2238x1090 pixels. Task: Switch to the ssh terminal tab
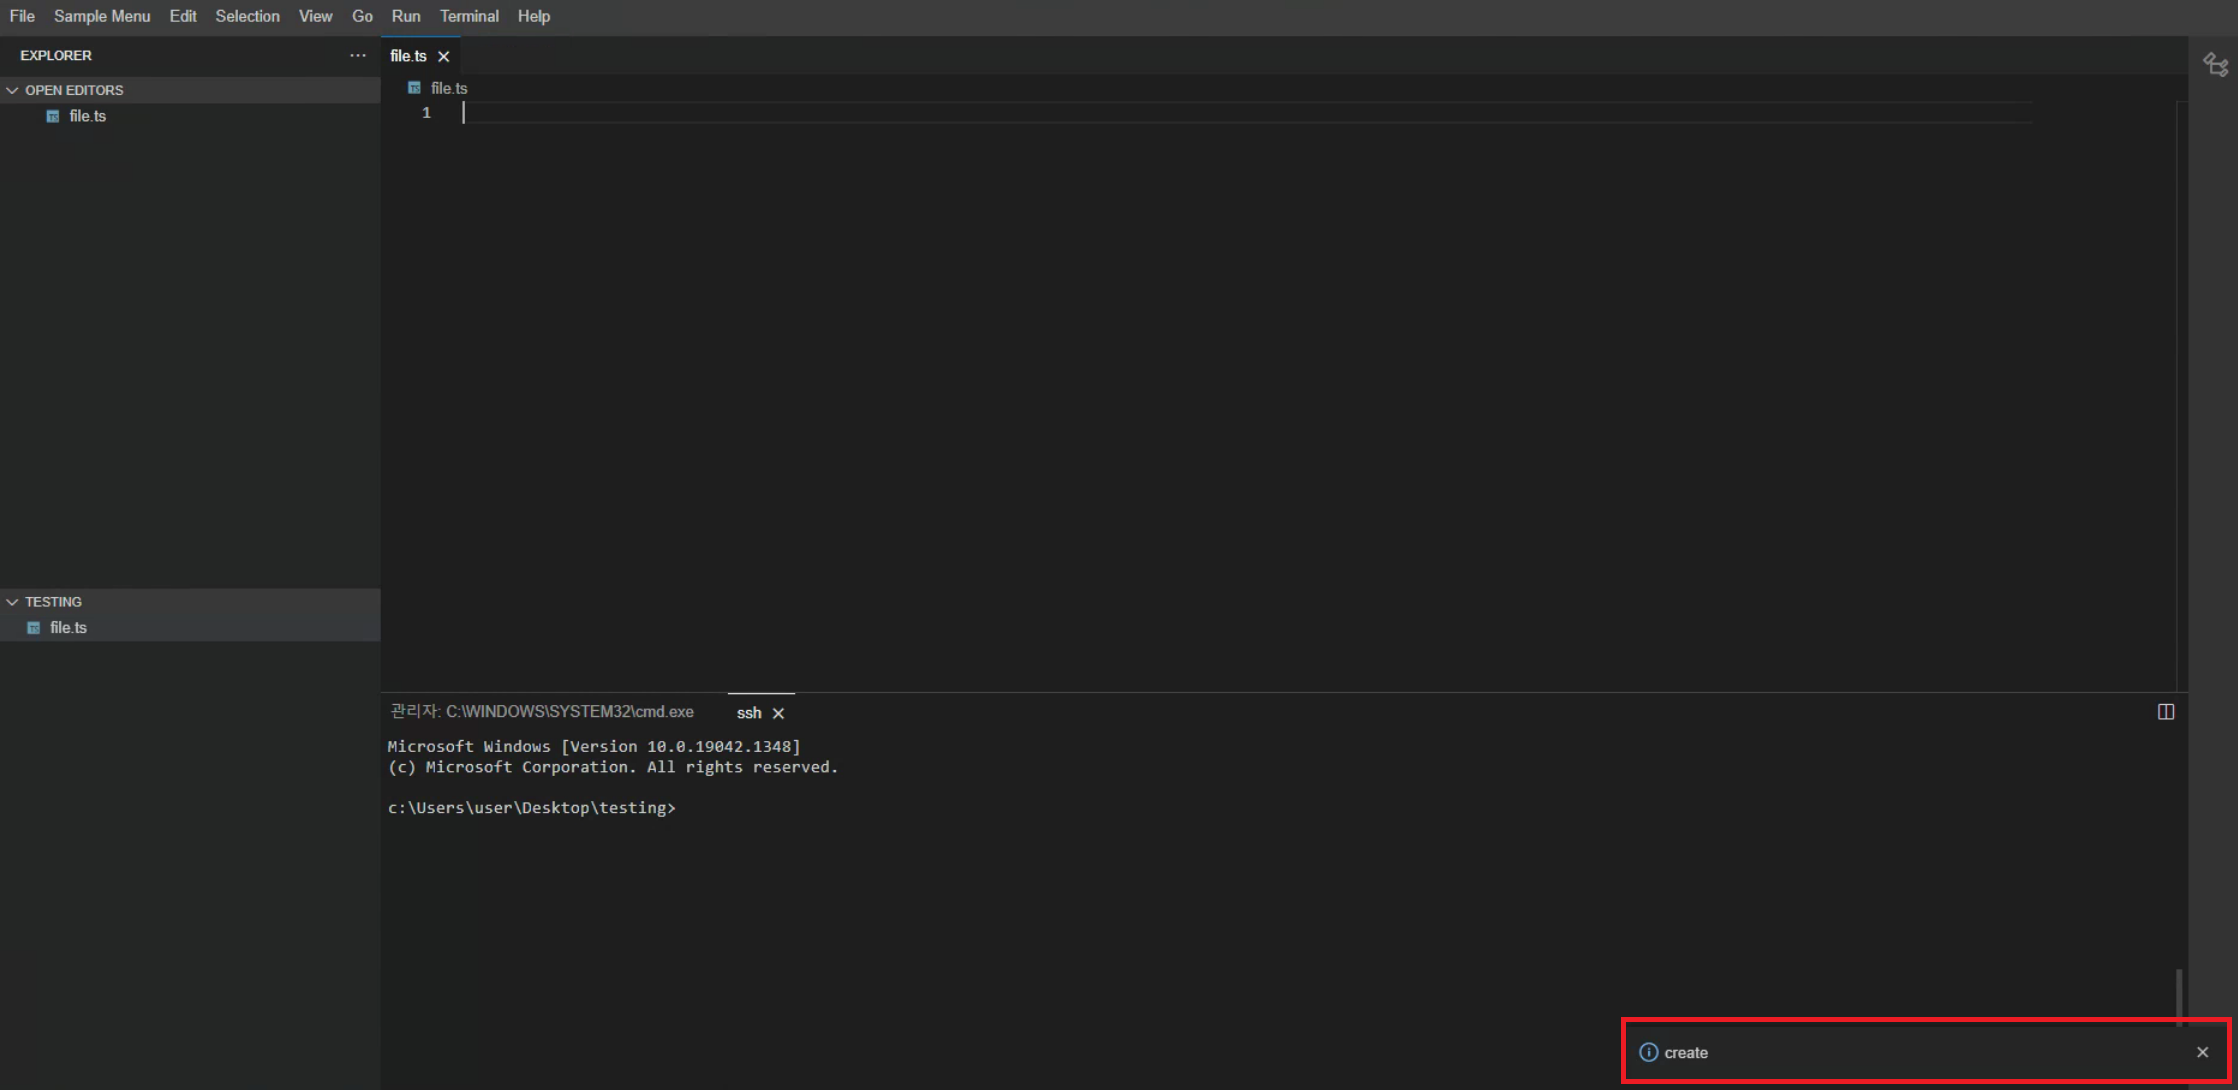tap(748, 712)
